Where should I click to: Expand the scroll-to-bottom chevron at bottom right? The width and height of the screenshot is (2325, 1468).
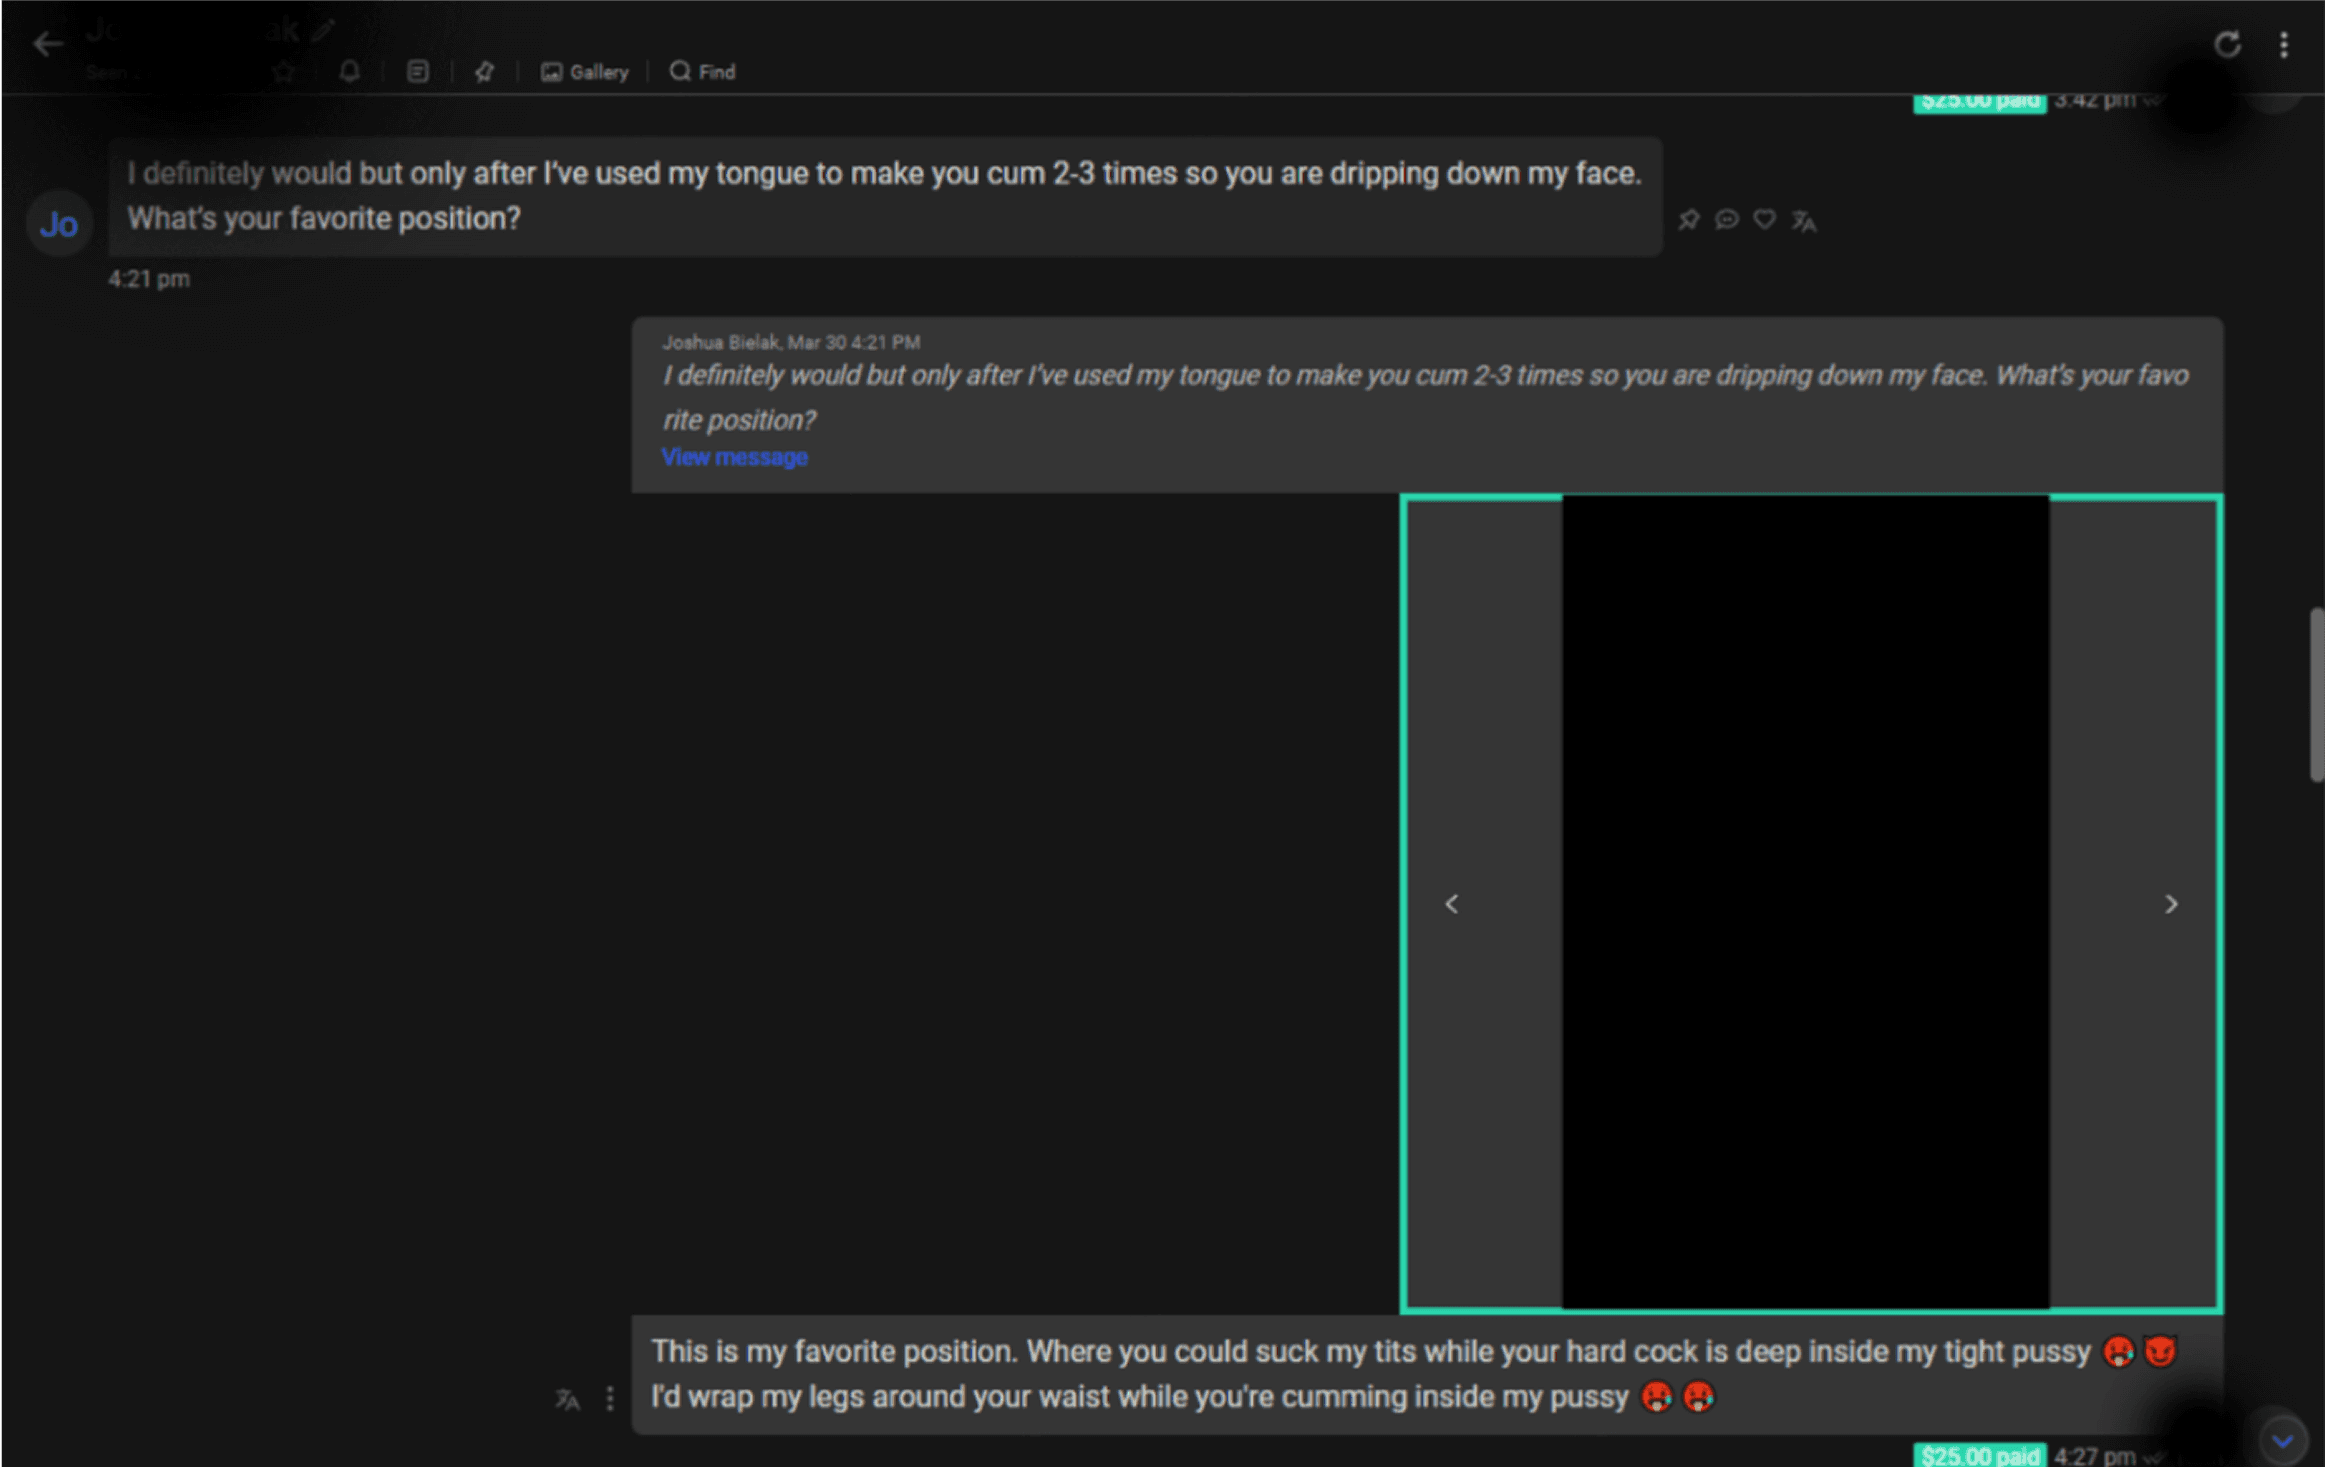click(2283, 1440)
